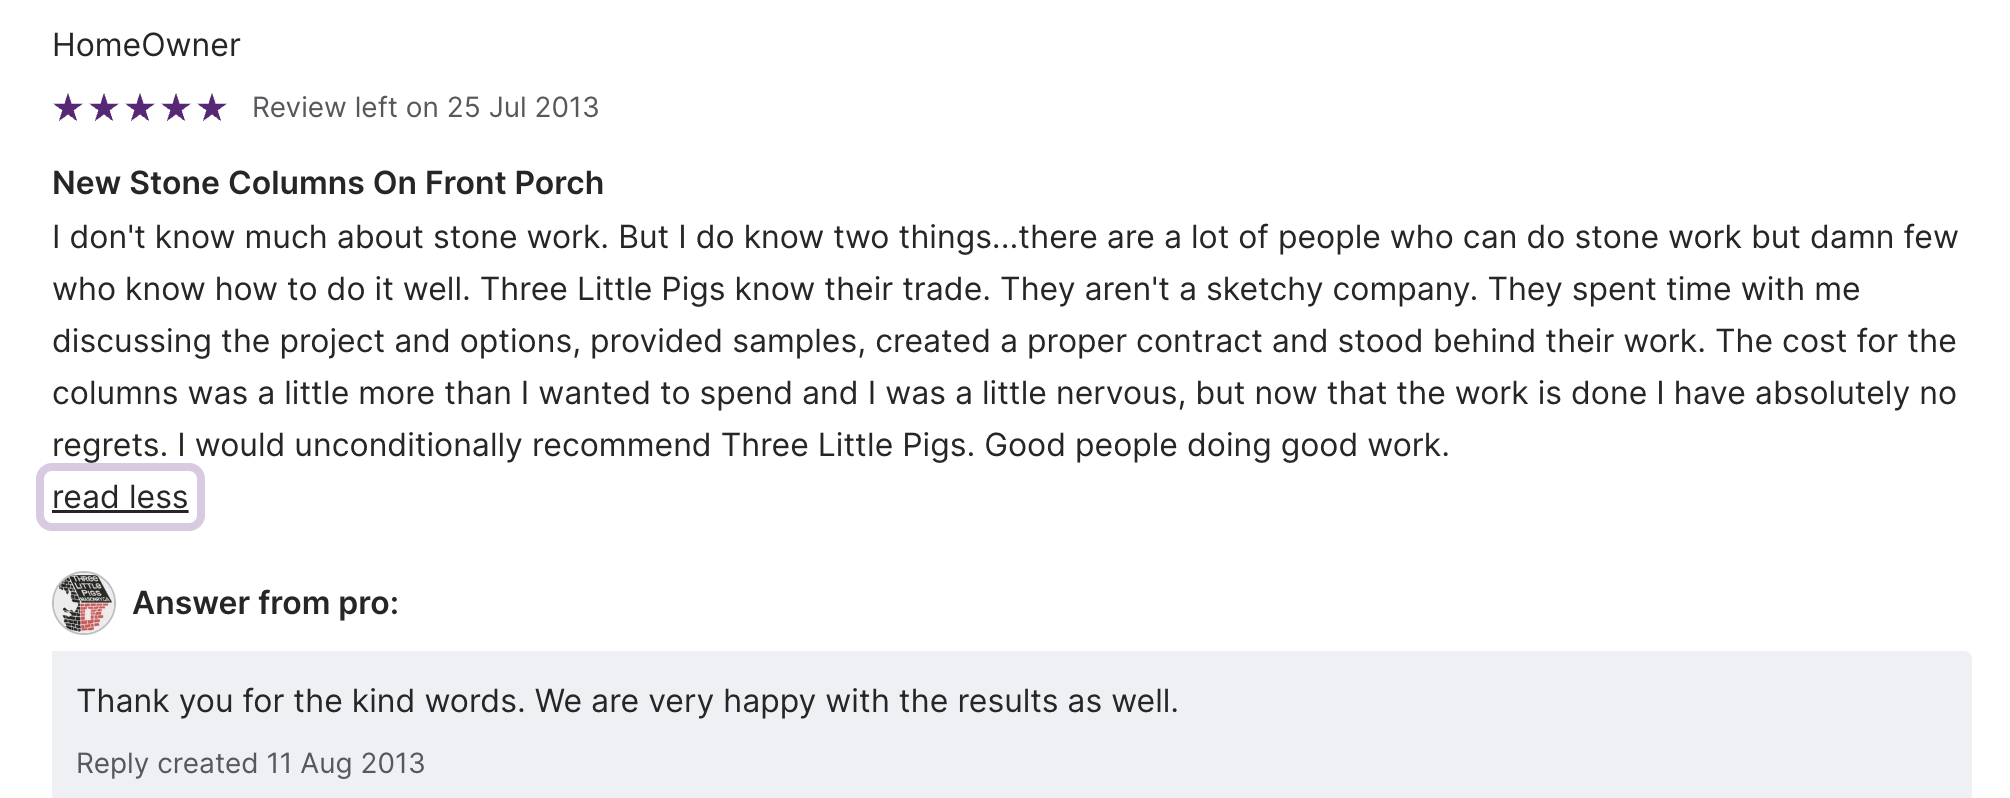Click the "Thank you for the kind words" reply
Screen dimensions: 2010x798
coord(300,701)
